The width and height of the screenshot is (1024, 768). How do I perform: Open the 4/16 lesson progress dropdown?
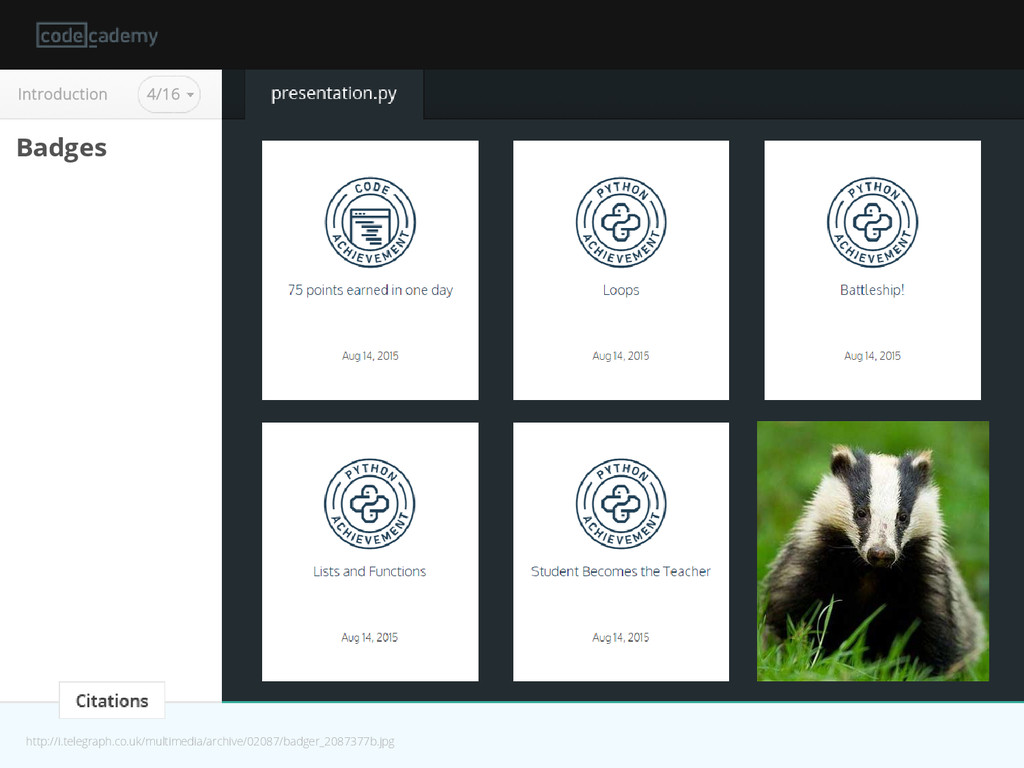[169, 94]
